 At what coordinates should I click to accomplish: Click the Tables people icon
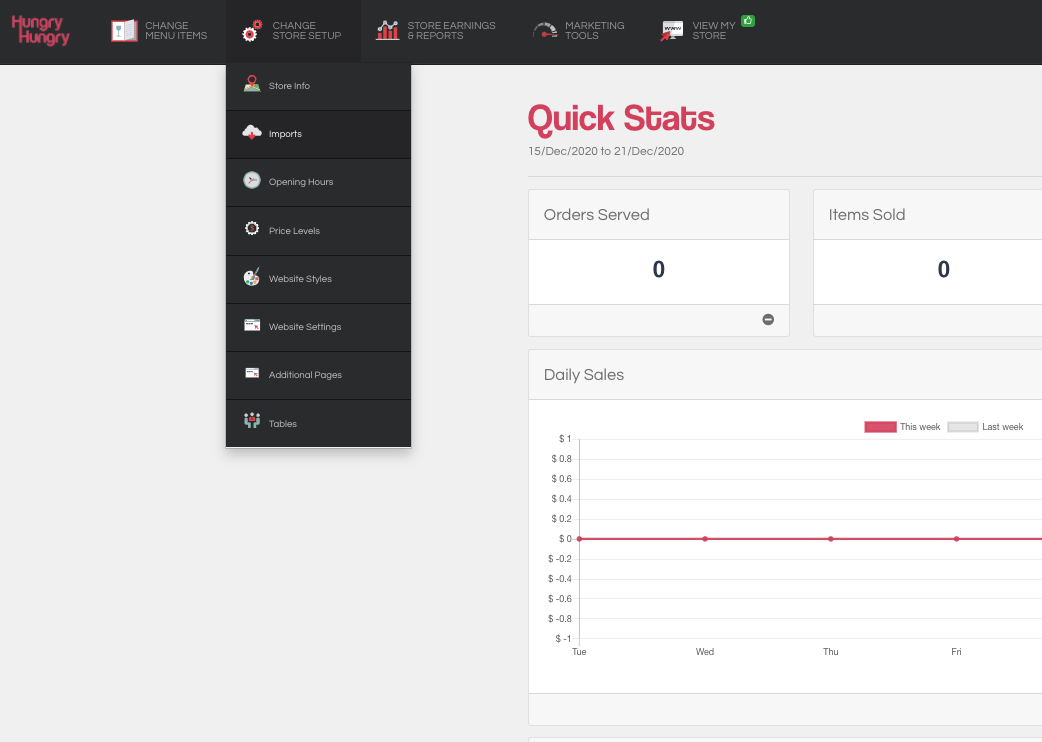[x=252, y=420]
